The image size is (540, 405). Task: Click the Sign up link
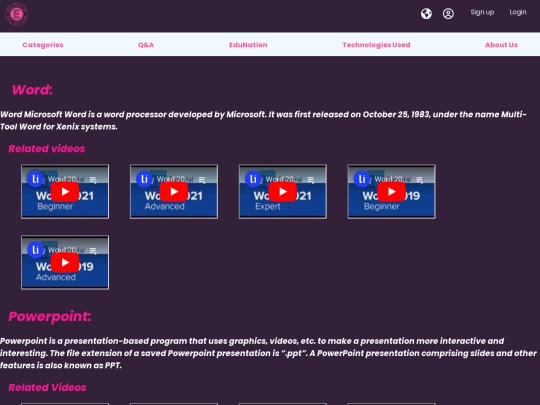point(482,12)
